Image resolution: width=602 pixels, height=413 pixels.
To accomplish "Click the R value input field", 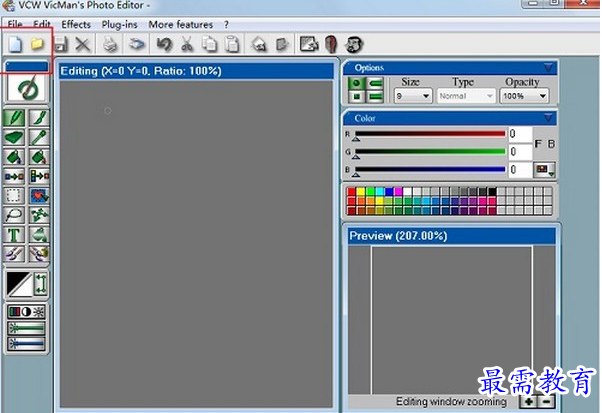I will tap(518, 134).
